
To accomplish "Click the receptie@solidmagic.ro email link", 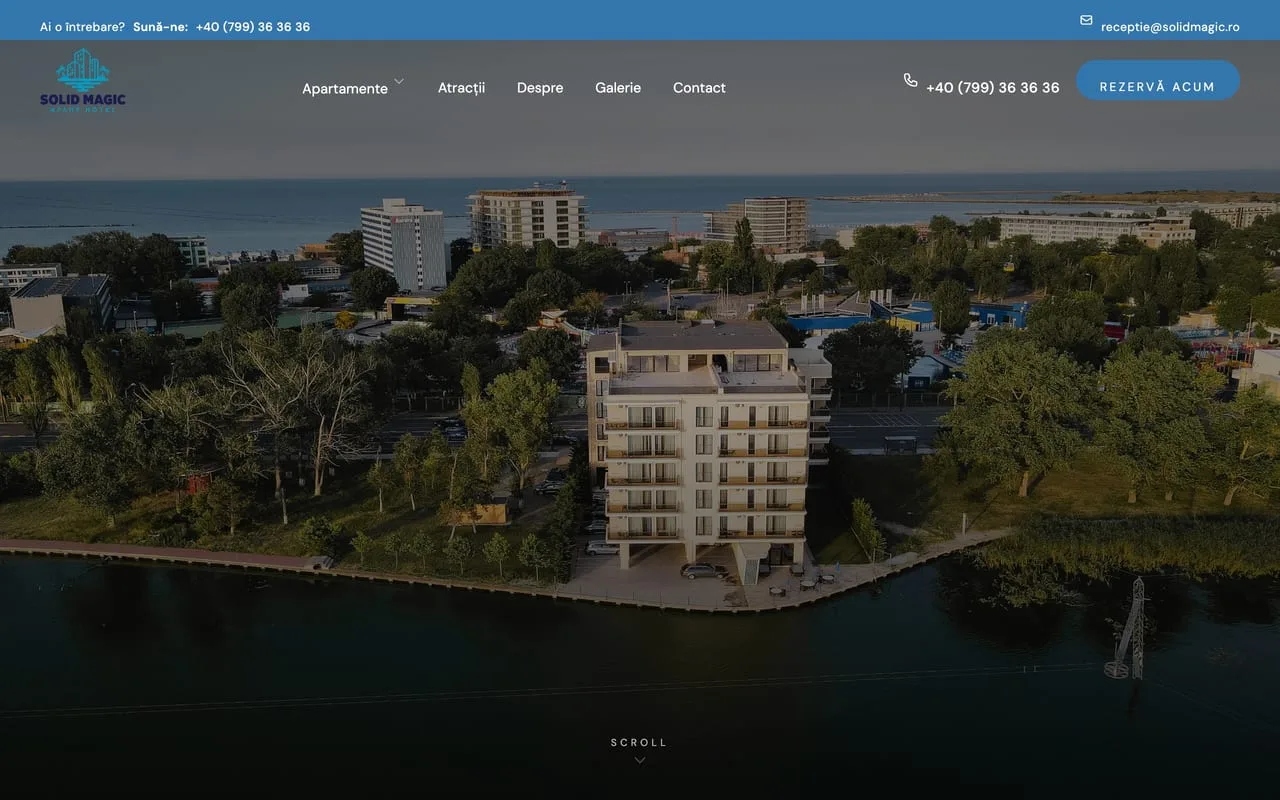I will (x=1170, y=27).
